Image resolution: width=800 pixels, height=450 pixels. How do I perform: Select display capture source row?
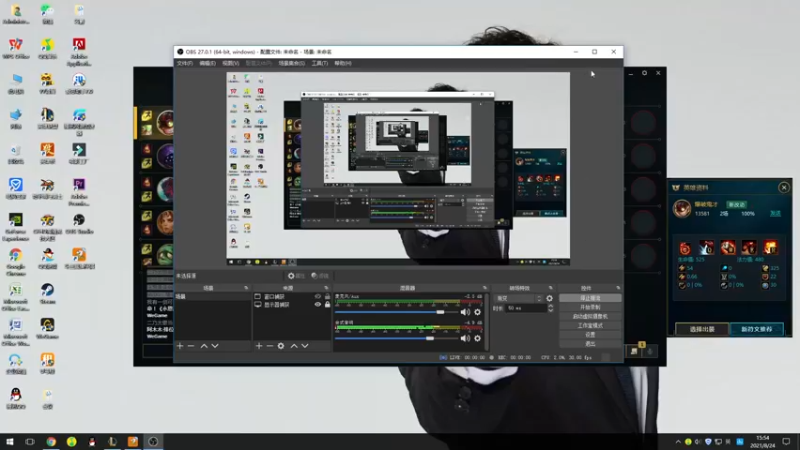click(x=292, y=305)
